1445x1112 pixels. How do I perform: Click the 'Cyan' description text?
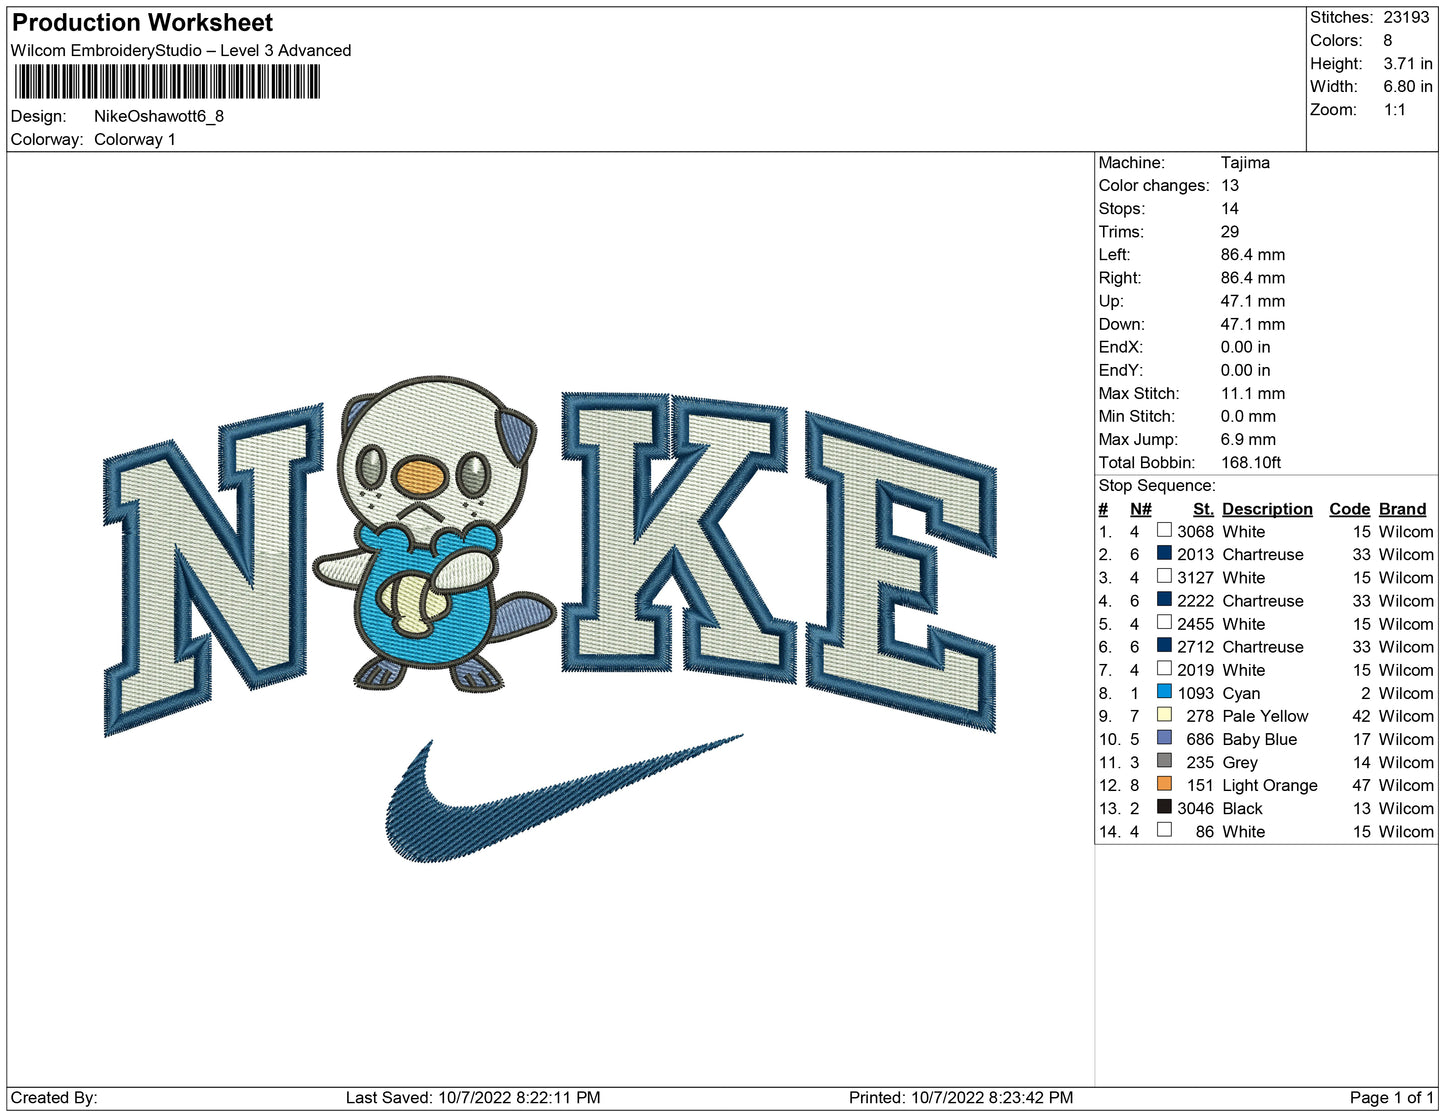(1241, 693)
